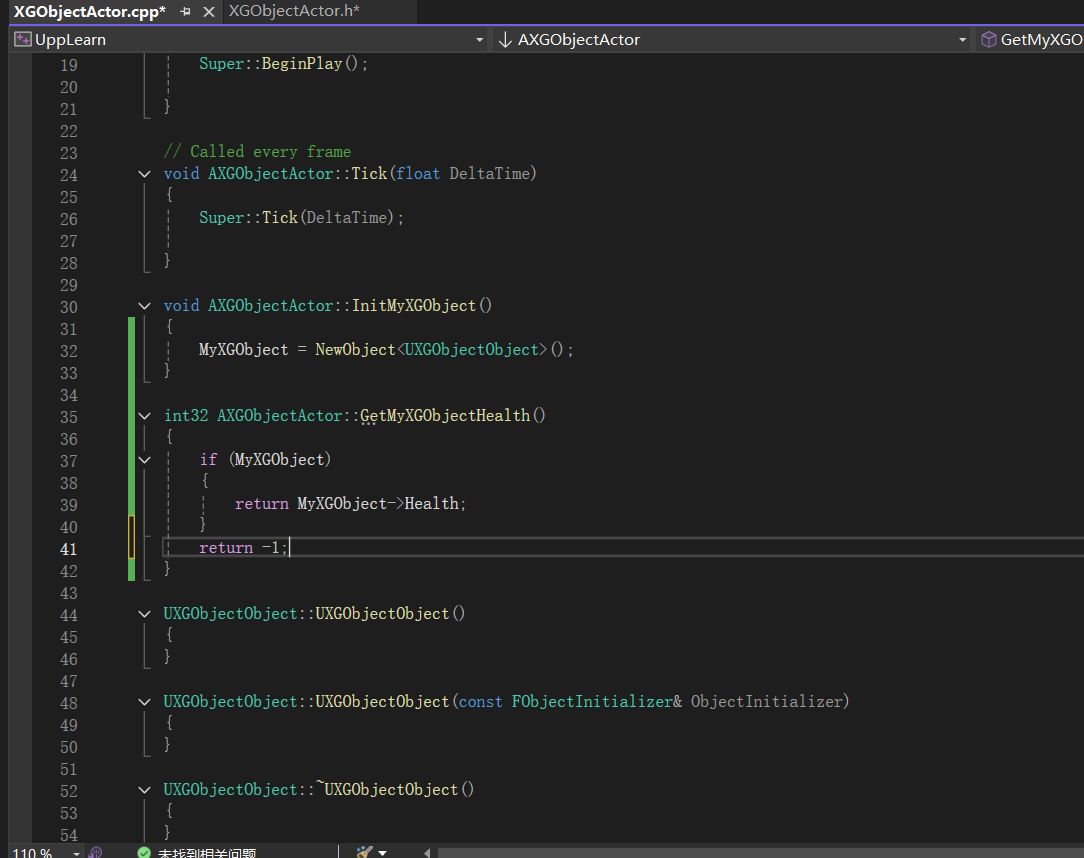Click the 'InitMyXGObject' function name
Viewport: 1084px width, 858px height.
click(x=414, y=306)
